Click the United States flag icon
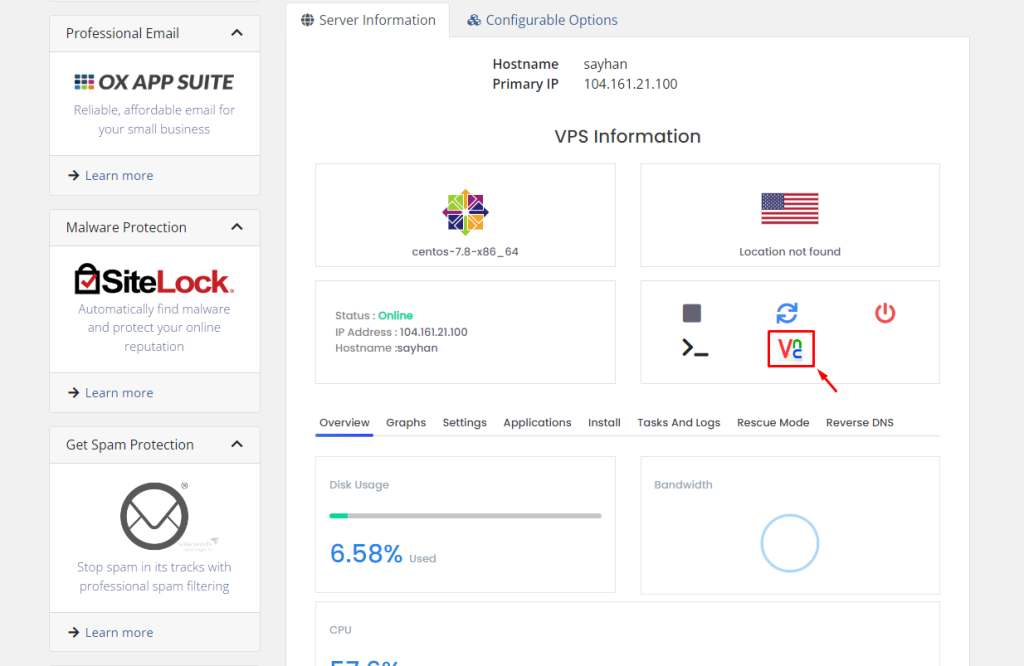The width and height of the screenshot is (1024, 666). pyautogui.click(x=789, y=209)
